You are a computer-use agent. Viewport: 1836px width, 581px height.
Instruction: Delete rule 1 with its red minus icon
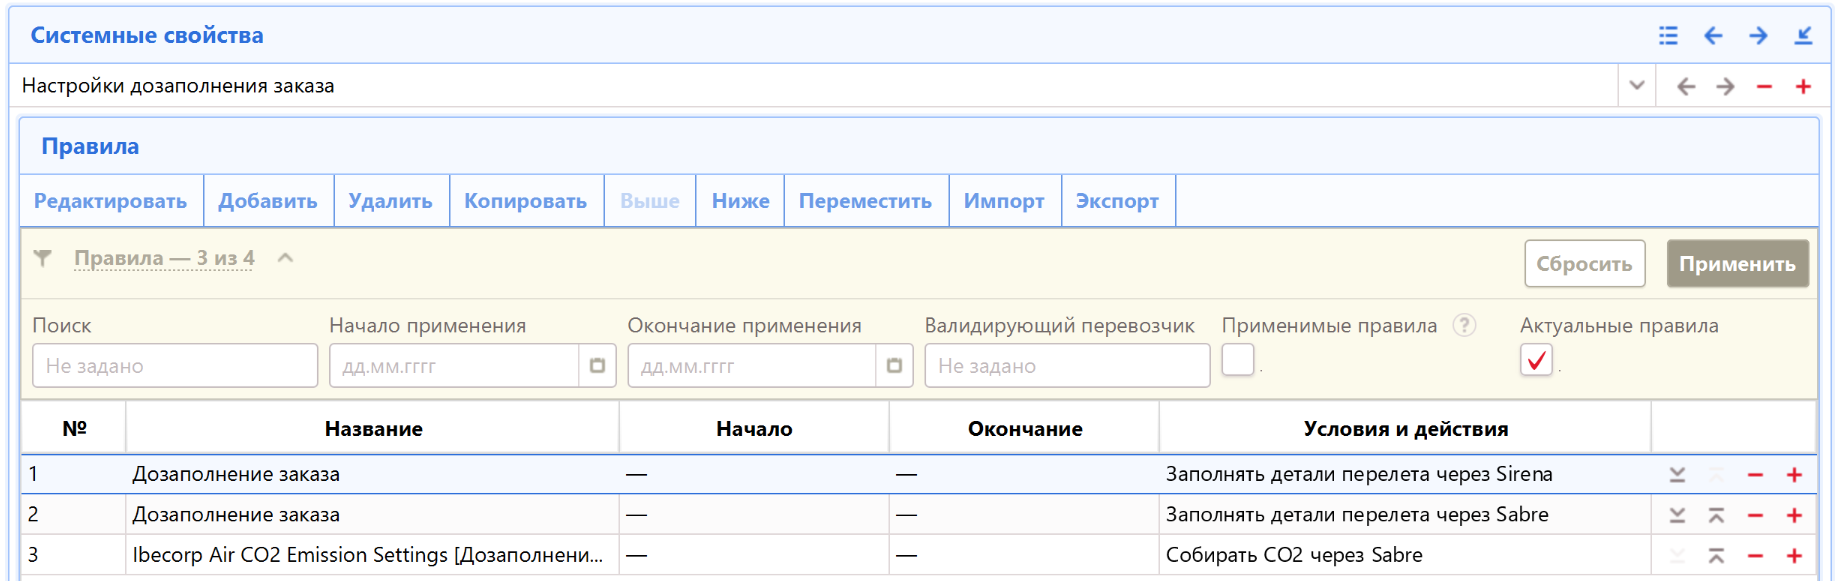[1755, 475]
